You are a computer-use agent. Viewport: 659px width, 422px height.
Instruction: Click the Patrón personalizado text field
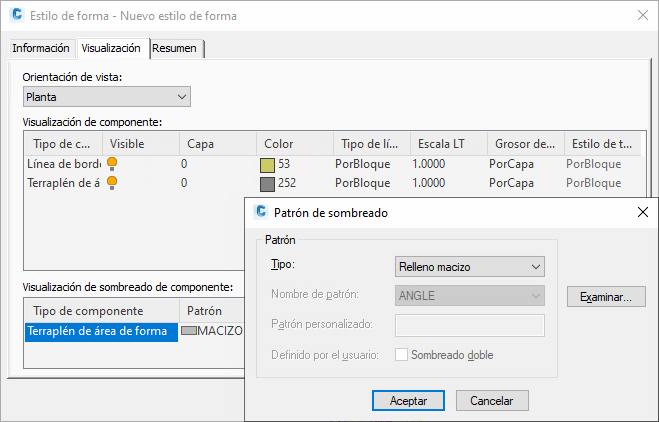[470, 325]
